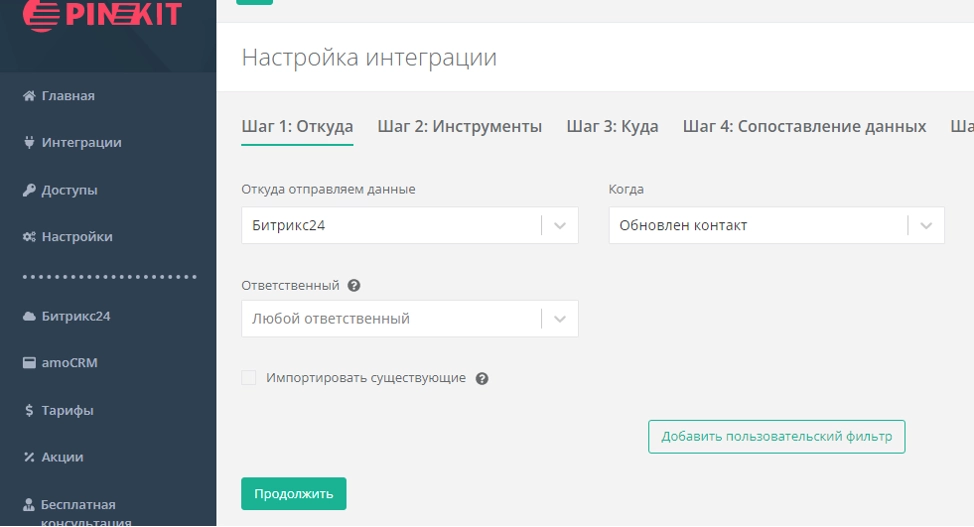The height and width of the screenshot is (527, 974).
Task: Click the card icon beside amoCRM
Action: click(x=29, y=363)
